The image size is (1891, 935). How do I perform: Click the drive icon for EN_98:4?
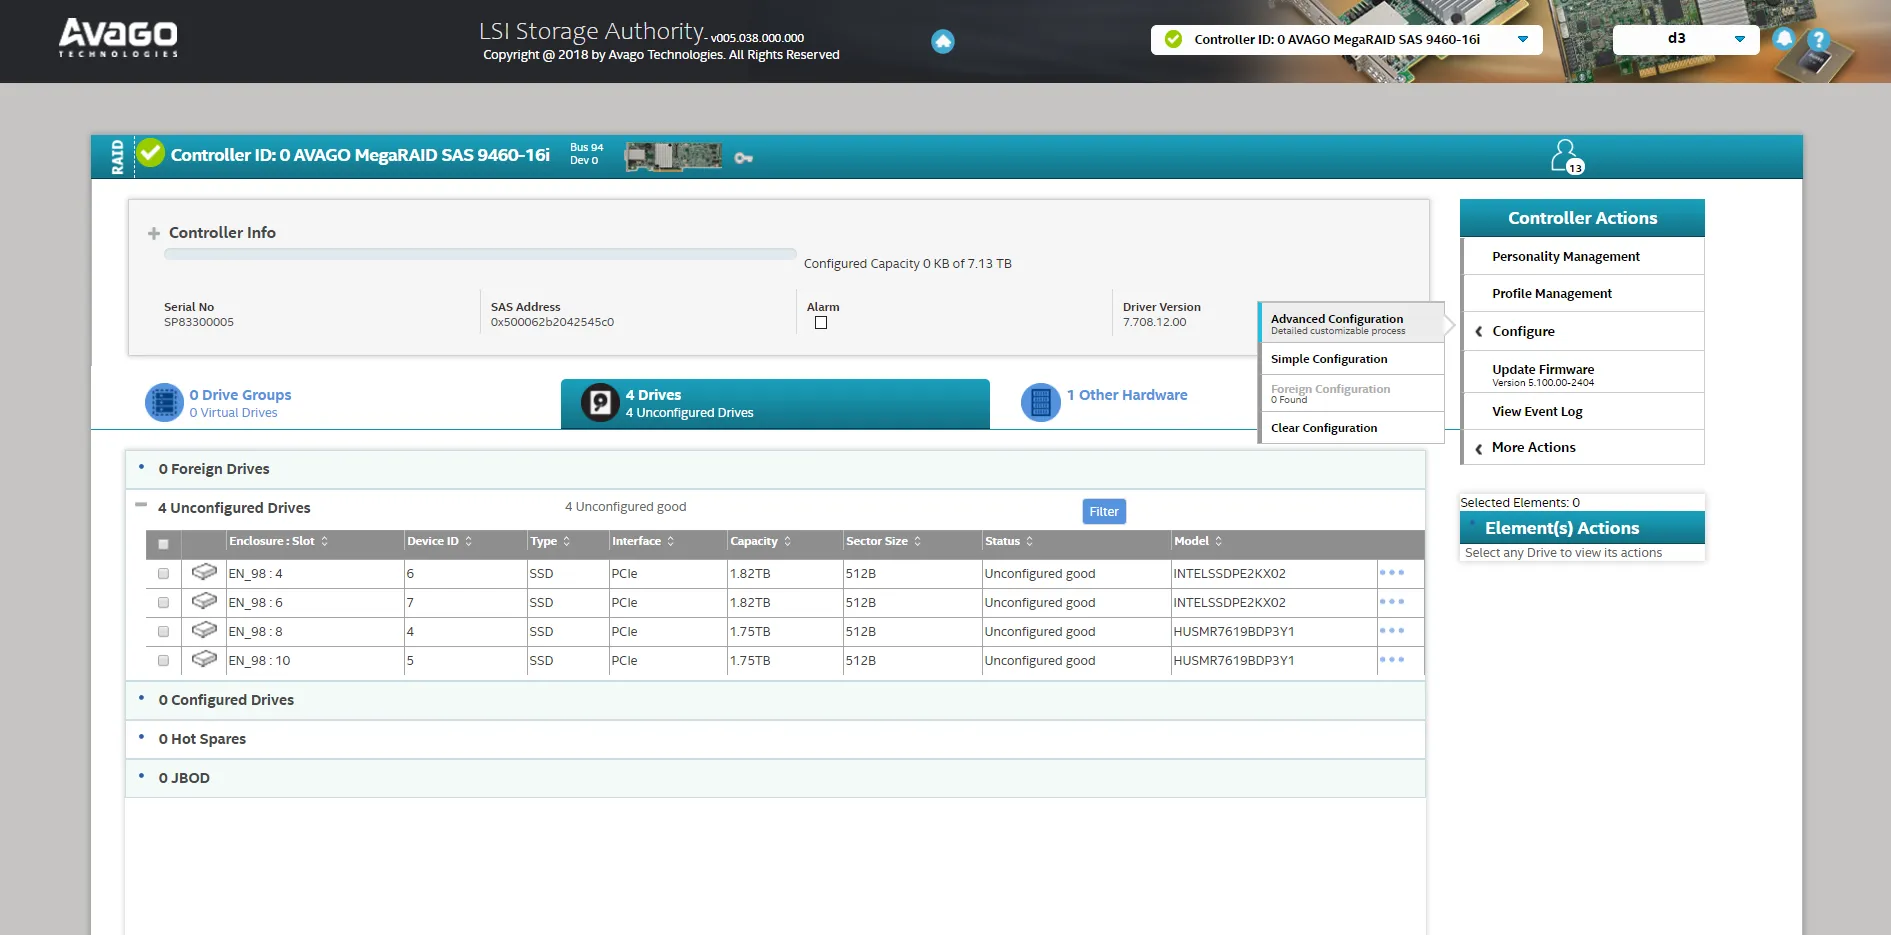tap(204, 571)
